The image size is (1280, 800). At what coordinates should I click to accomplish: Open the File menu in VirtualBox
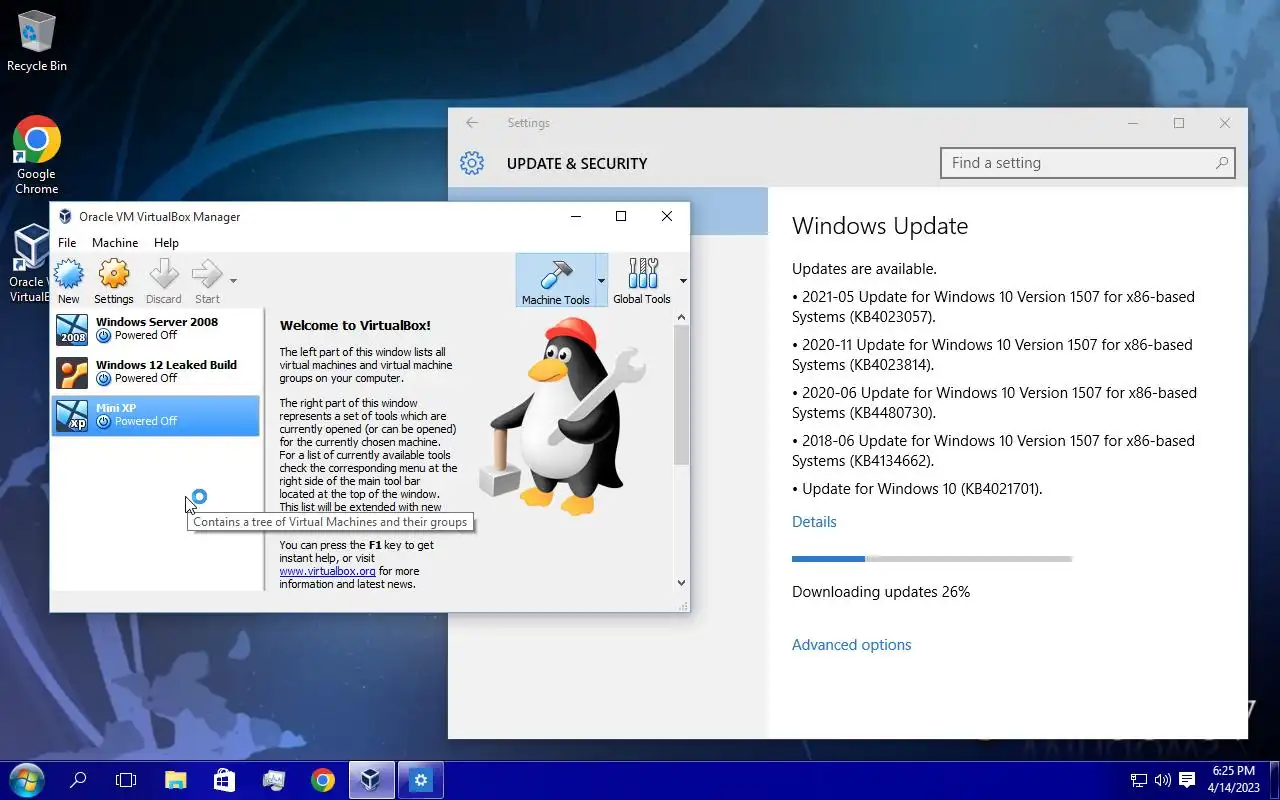(x=67, y=242)
